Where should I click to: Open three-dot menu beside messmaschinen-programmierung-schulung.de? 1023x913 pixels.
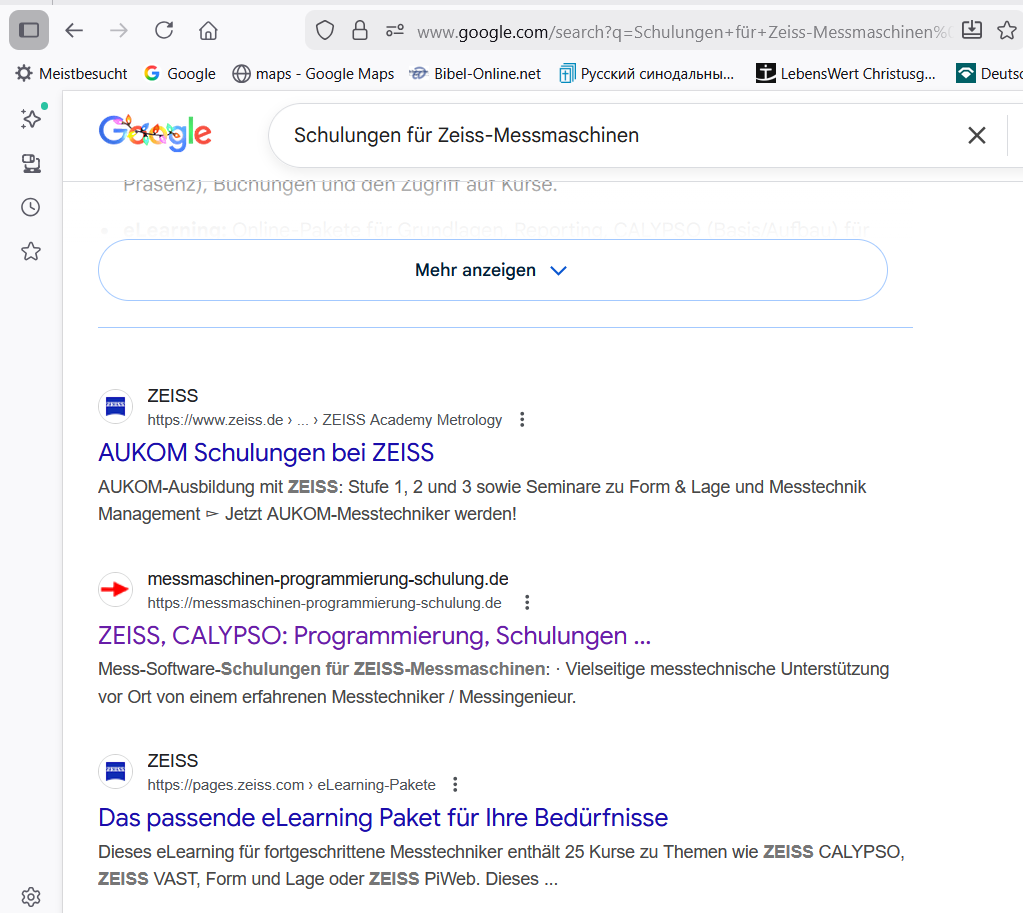coord(528,603)
